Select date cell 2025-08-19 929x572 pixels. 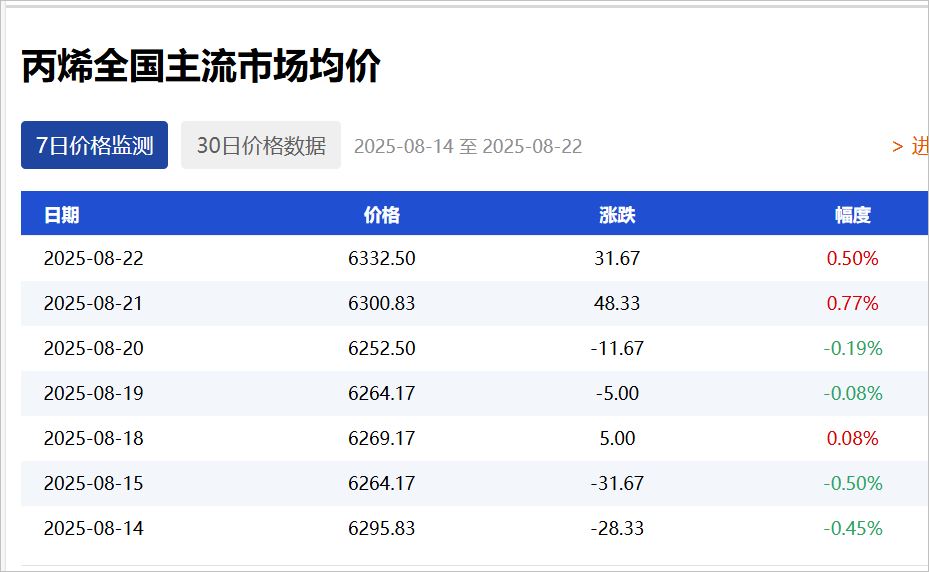pyautogui.click(x=94, y=394)
